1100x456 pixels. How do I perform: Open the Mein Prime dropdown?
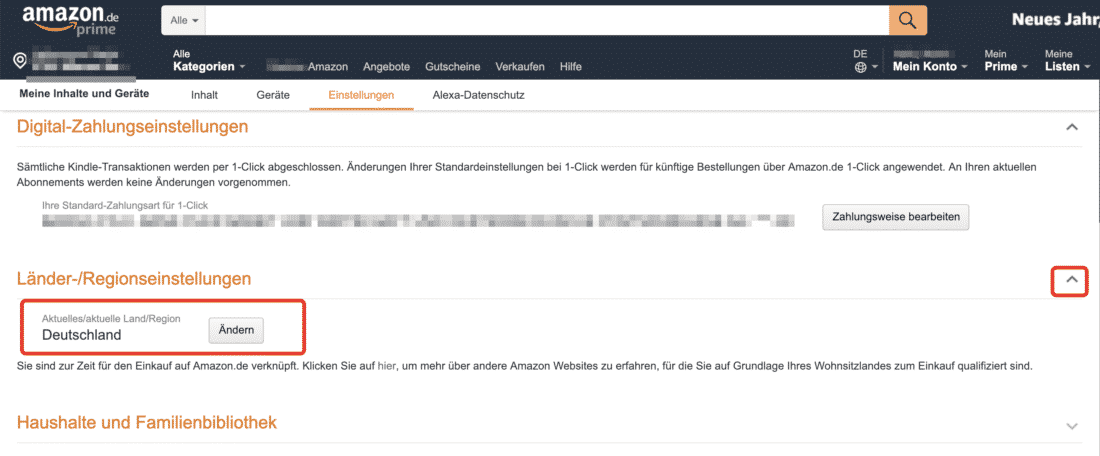tap(1006, 60)
